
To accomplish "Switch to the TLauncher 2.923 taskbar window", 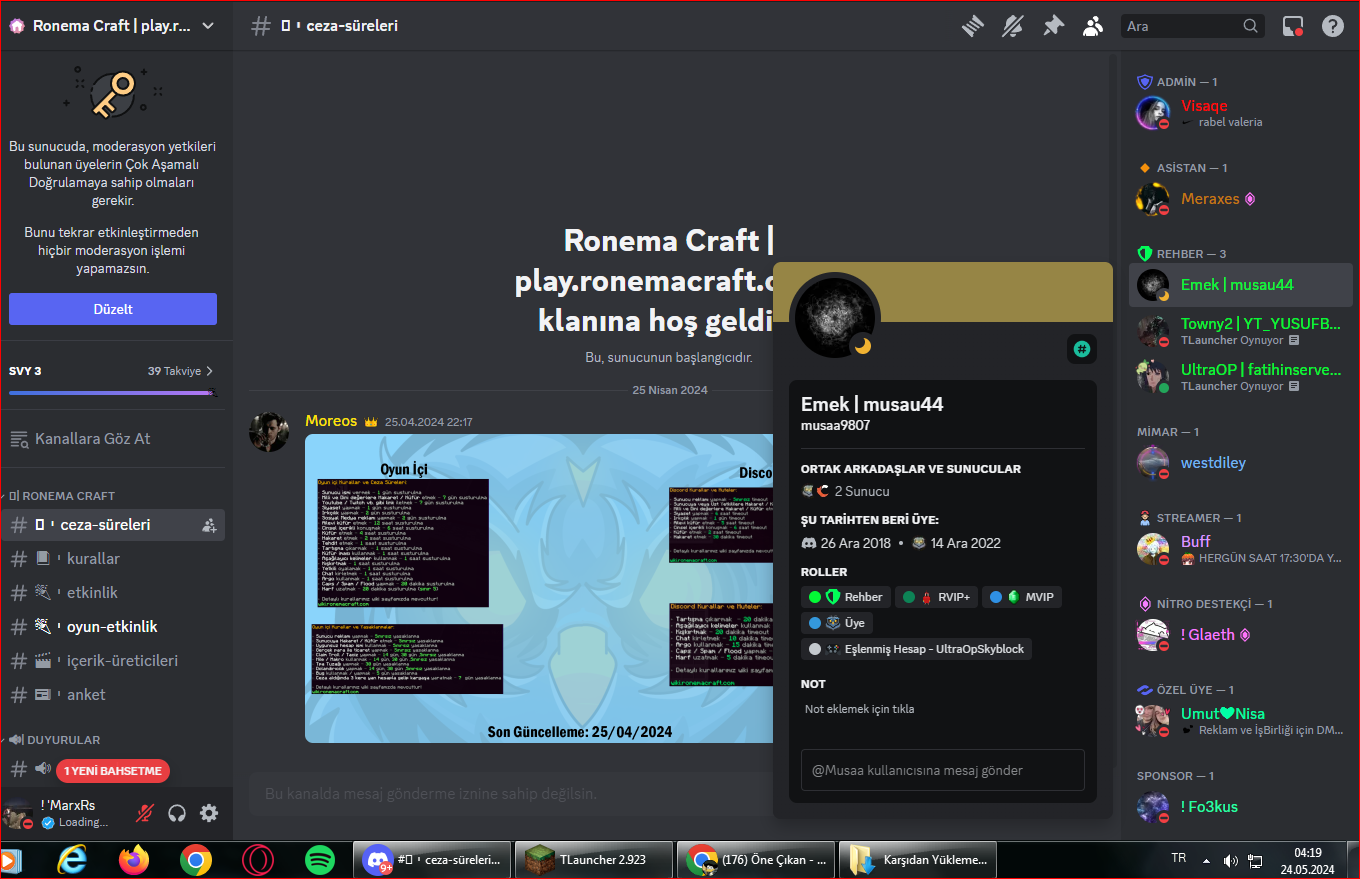I will (x=594, y=860).
